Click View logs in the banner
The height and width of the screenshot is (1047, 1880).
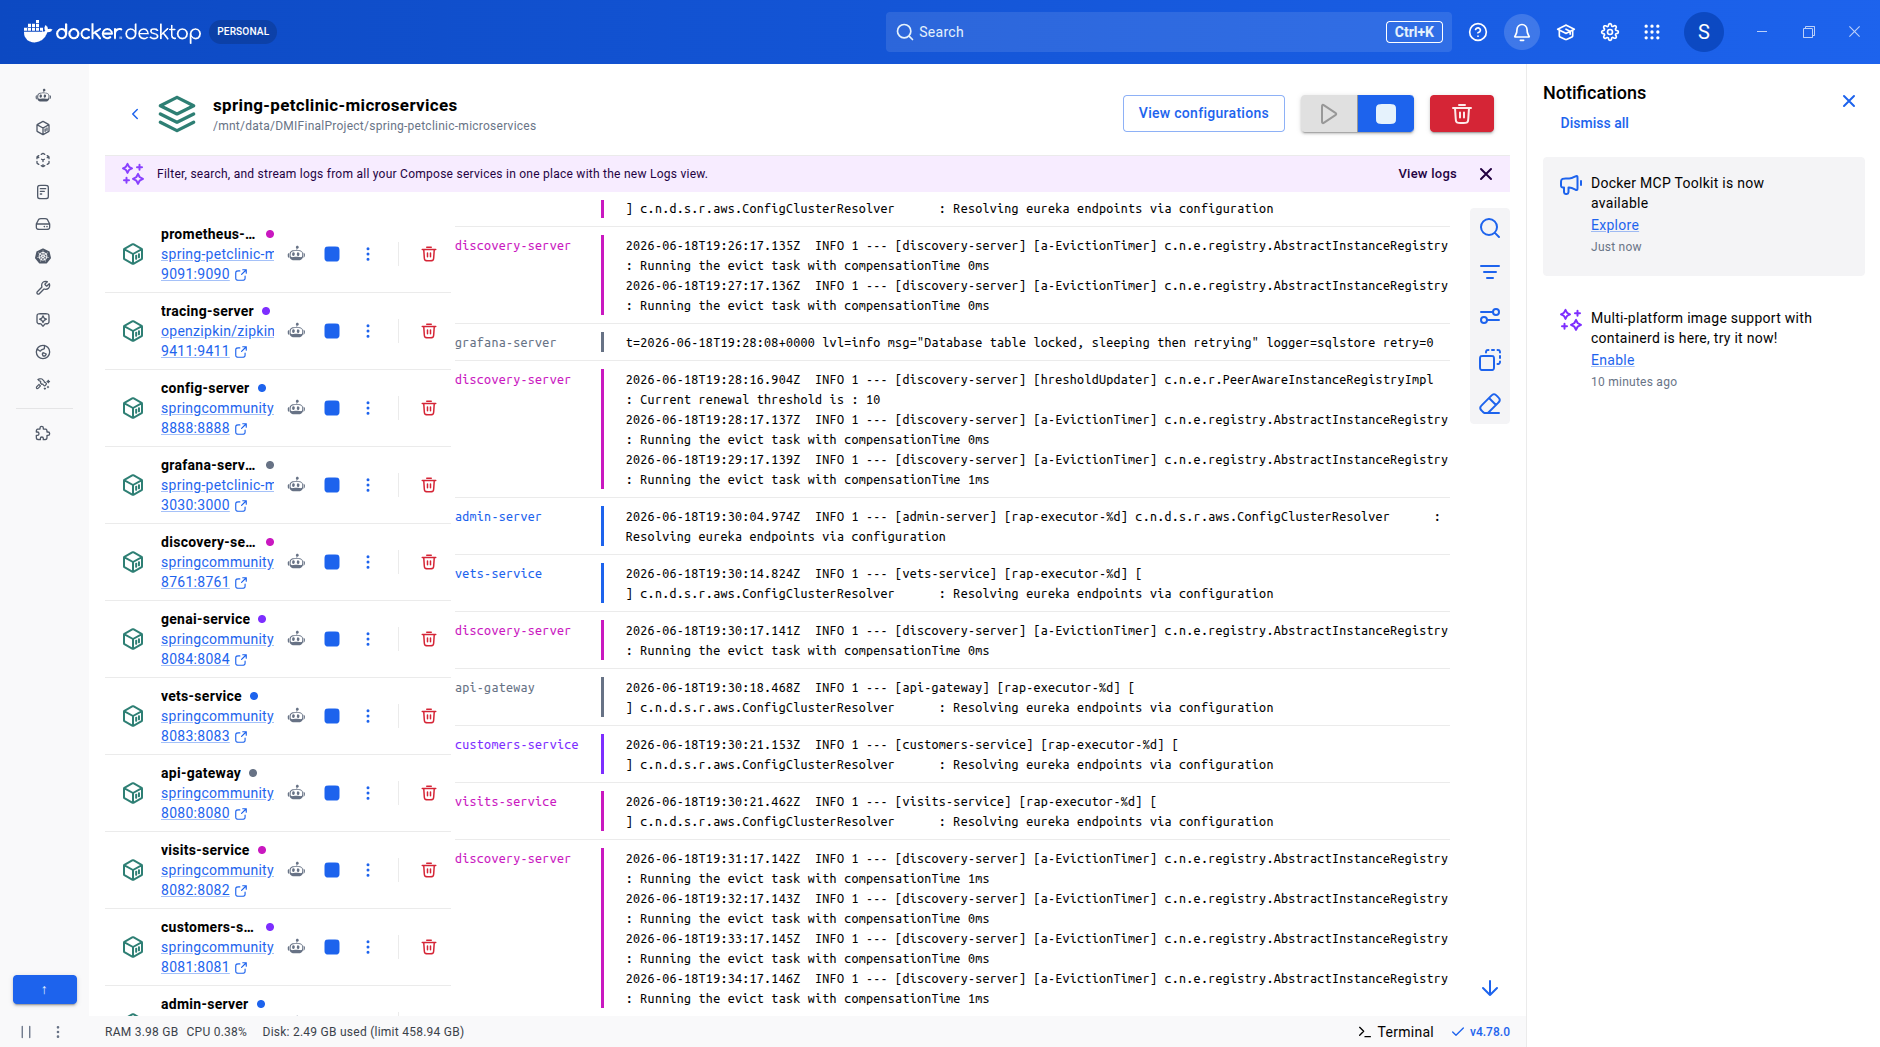click(1427, 174)
